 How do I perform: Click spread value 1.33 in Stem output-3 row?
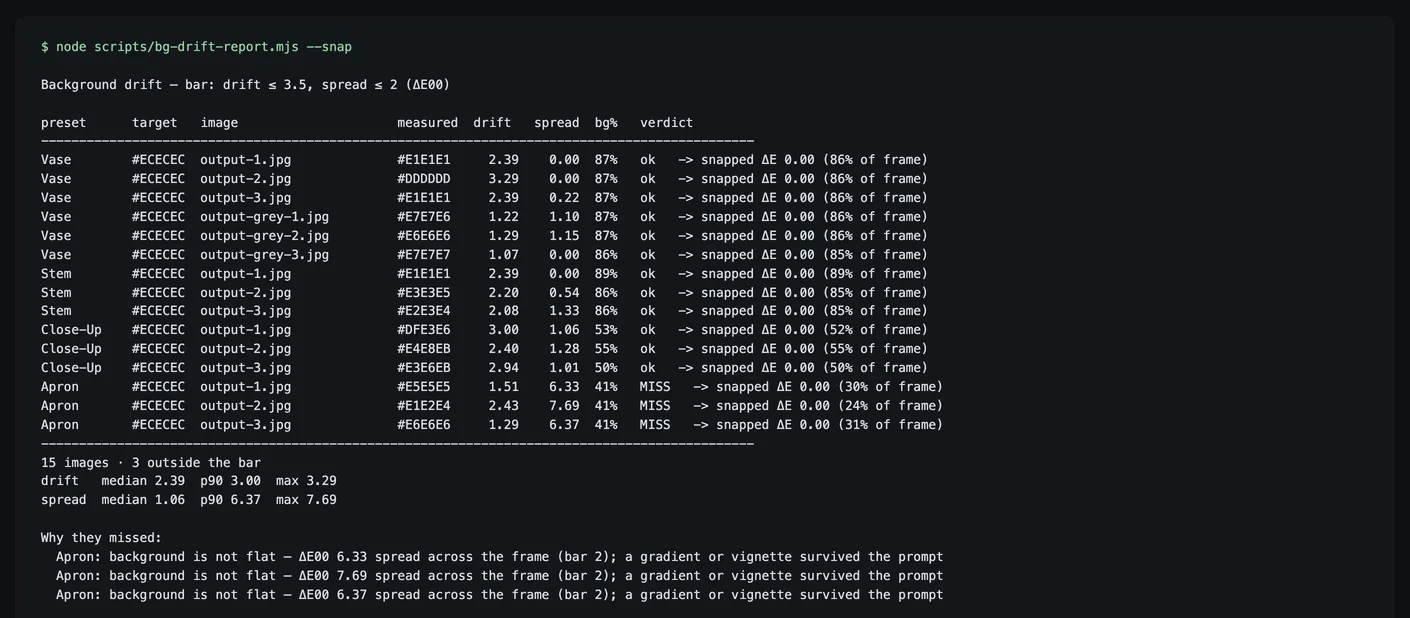pos(564,311)
